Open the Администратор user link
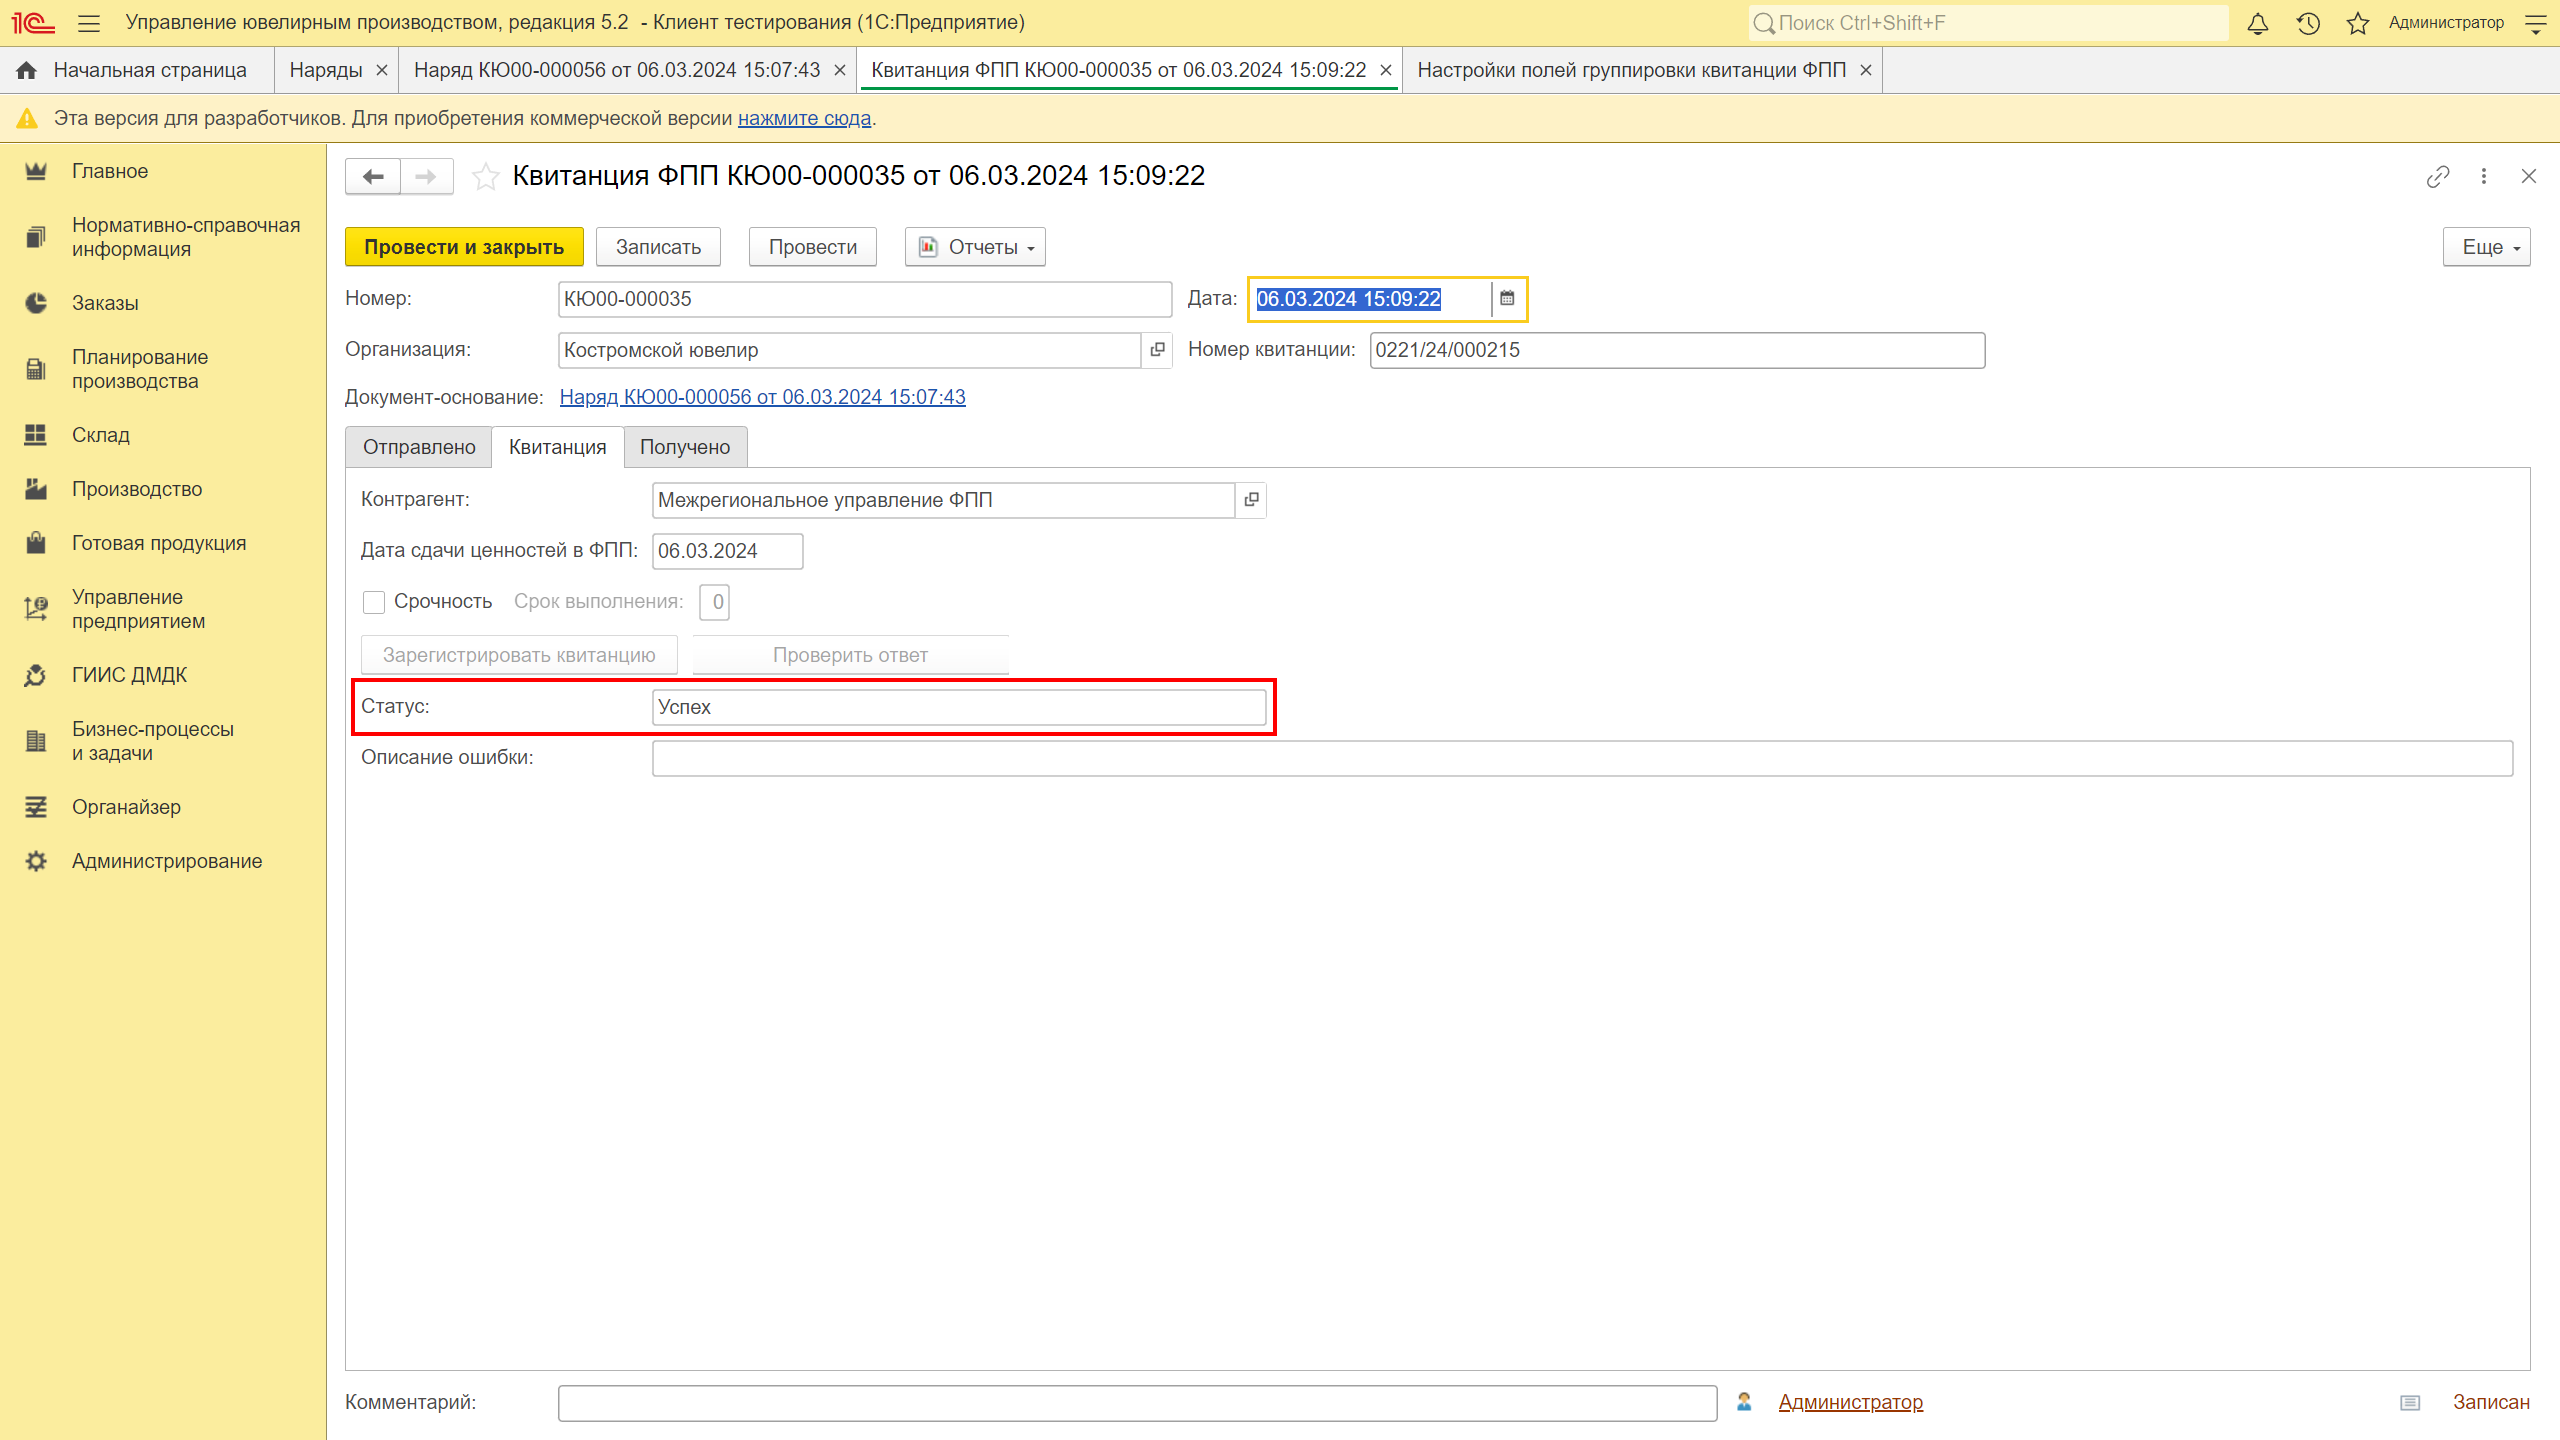This screenshot has width=2560, height=1440. [1850, 1402]
